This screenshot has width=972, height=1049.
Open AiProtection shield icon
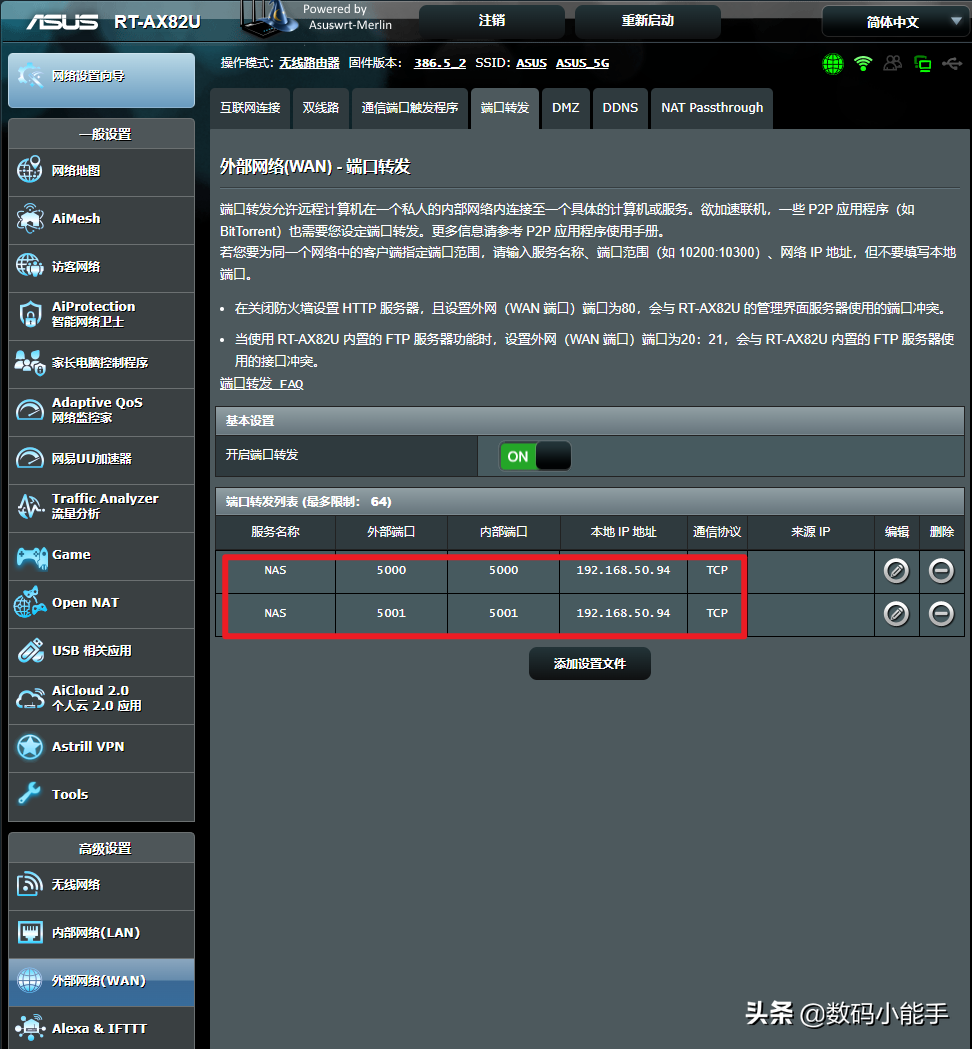click(30, 314)
